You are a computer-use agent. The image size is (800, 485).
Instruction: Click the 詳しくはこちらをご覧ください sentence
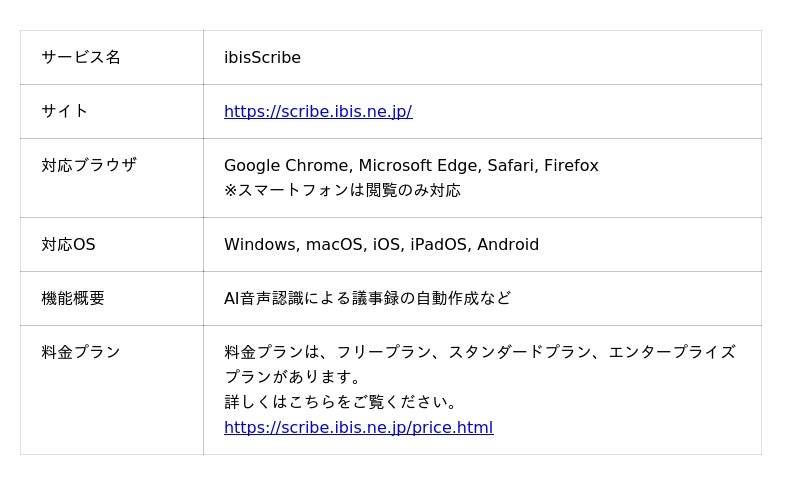coord(340,402)
